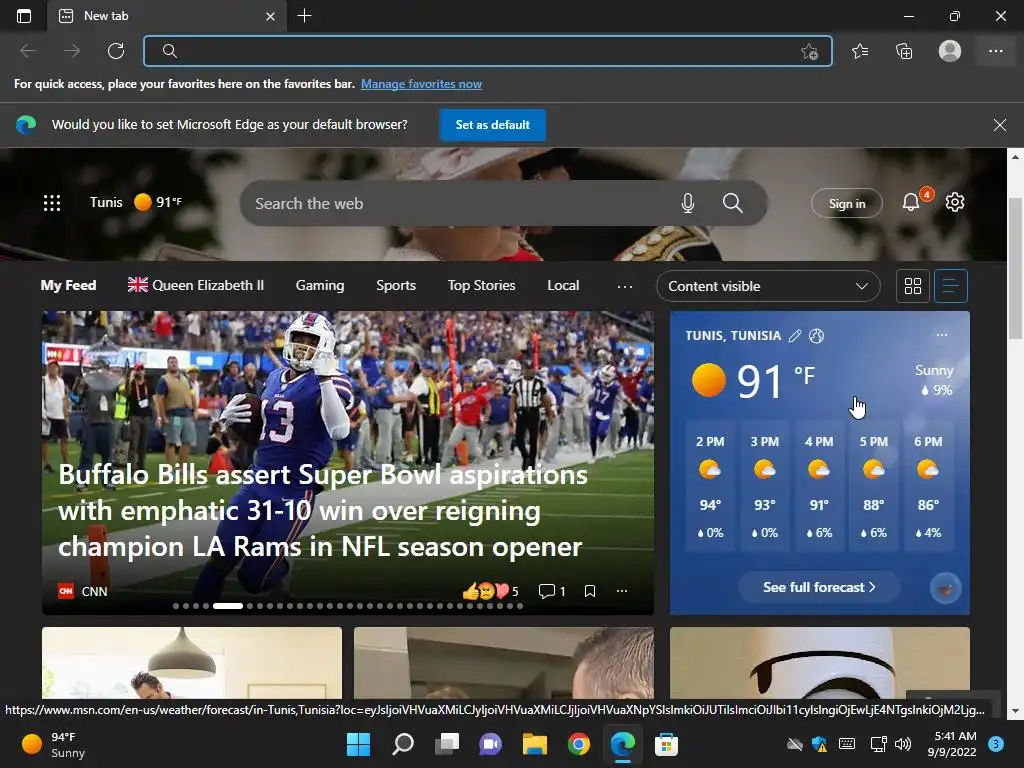Viewport: 1024px width, 768px height.
Task: Open the MSN app launcher grid
Action: click(52, 203)
